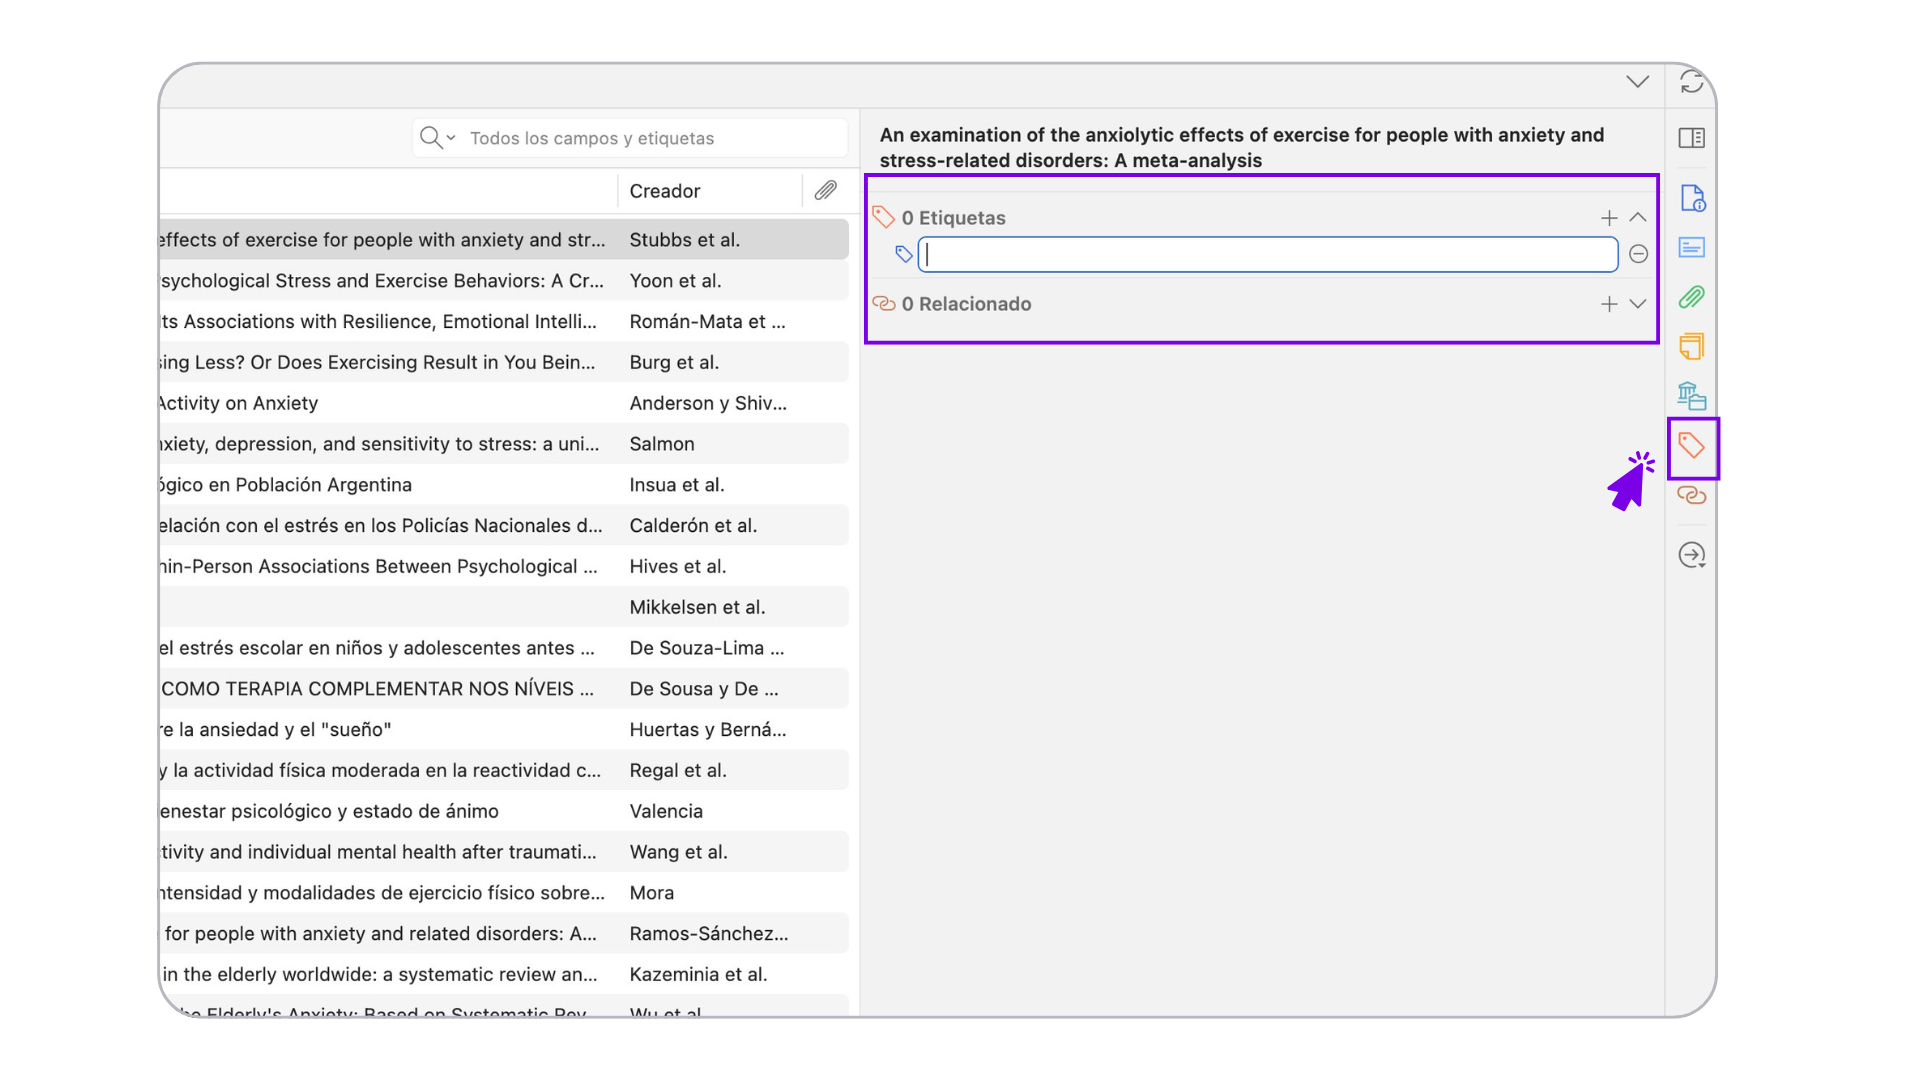
Task: Open the Related section icon in sidebar
Action: [x=1691, y=495]
